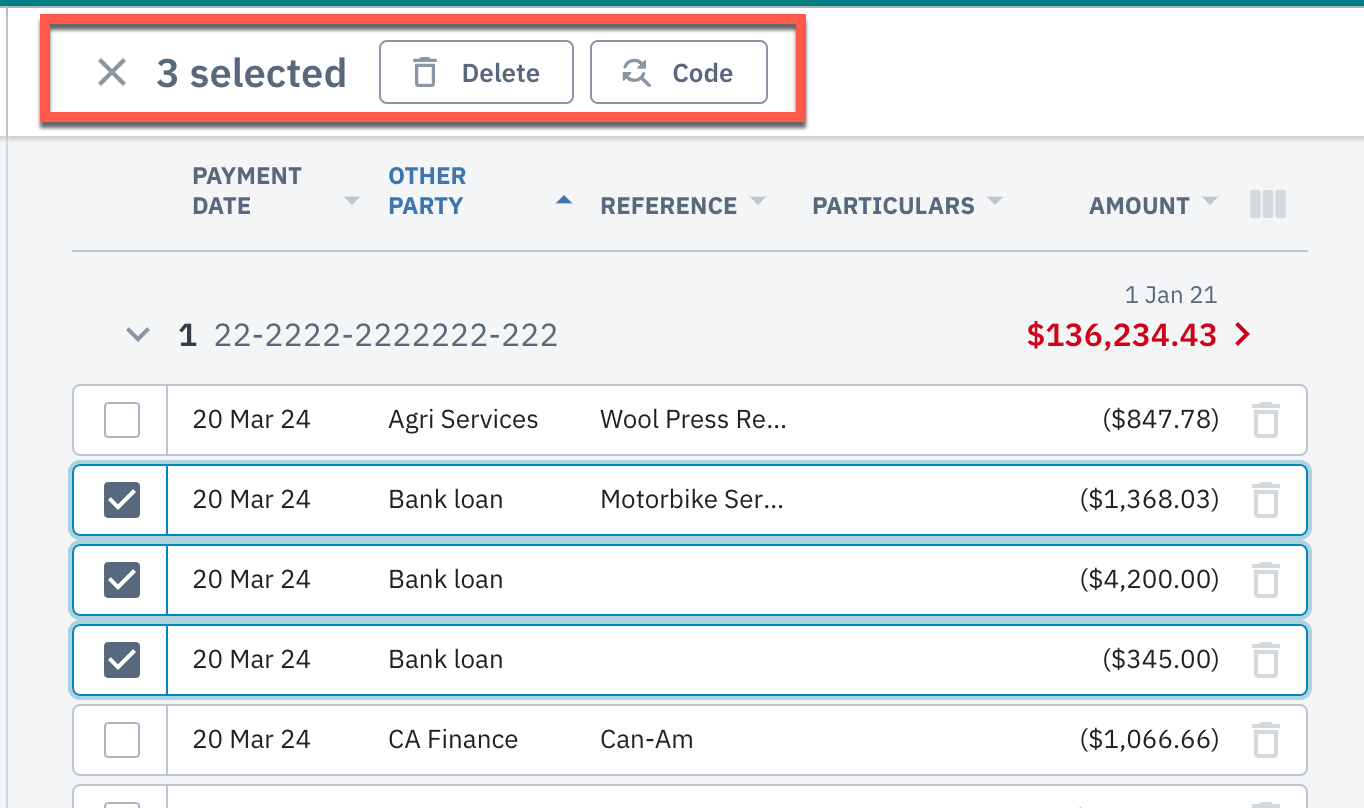Delete the $345.00 Bank loan via trash icon
This screenshot has width=1364, height=808.
pos(1266,660)
